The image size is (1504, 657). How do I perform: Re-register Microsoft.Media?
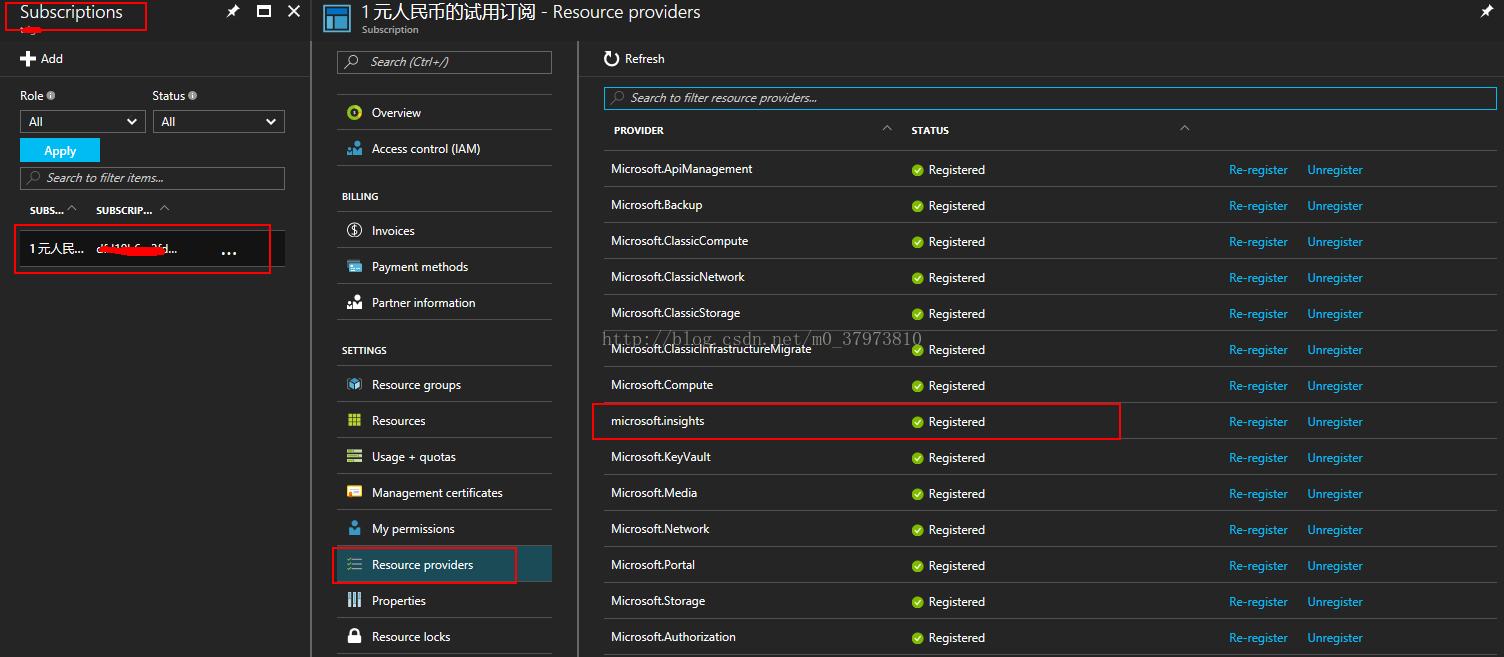point(1258,494)
